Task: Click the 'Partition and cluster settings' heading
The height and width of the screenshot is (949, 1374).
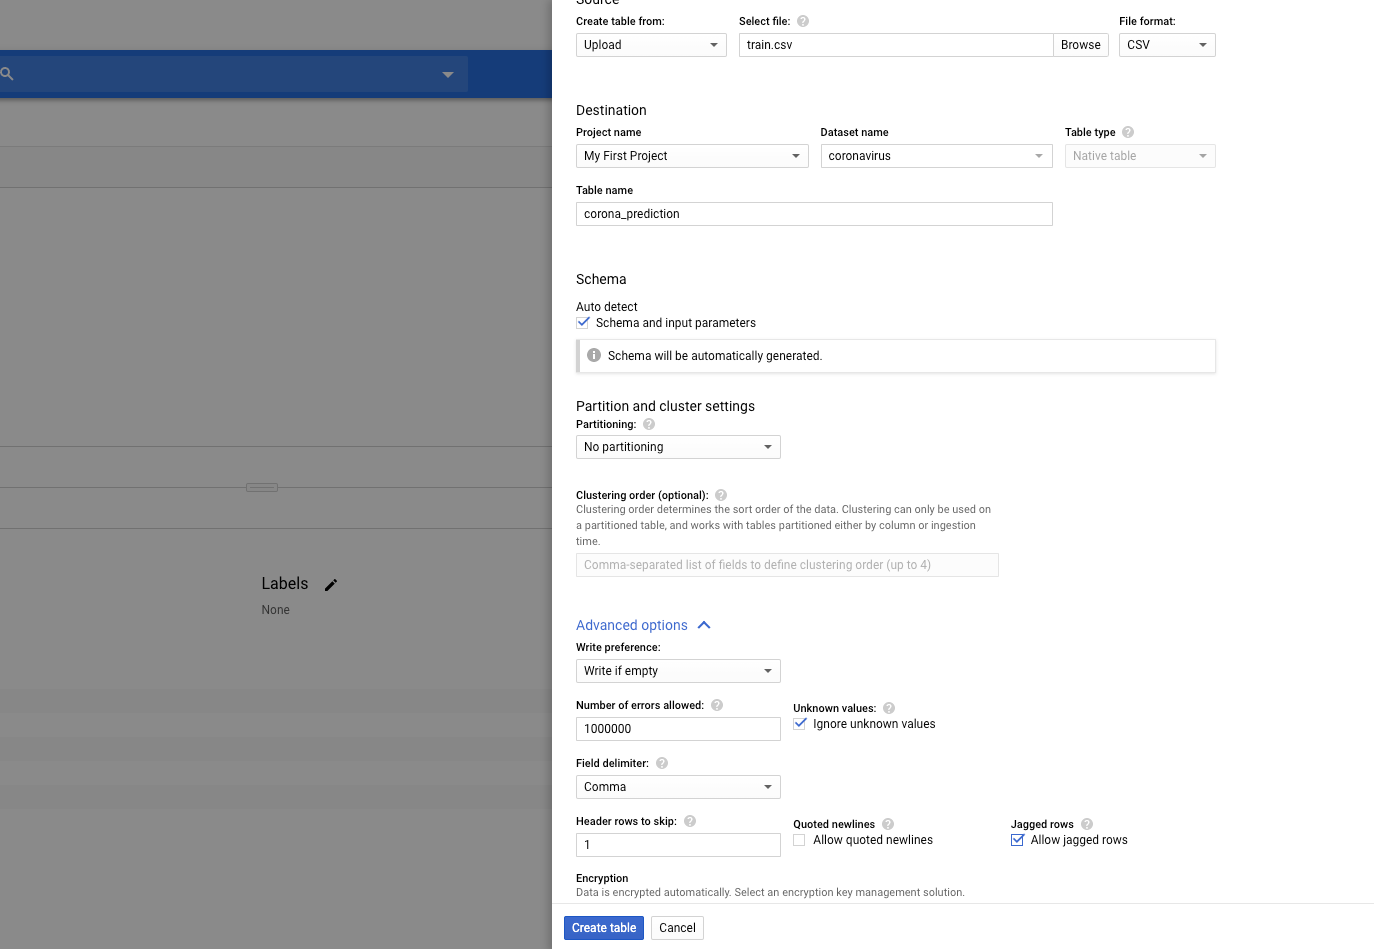Action: [665, 406]
